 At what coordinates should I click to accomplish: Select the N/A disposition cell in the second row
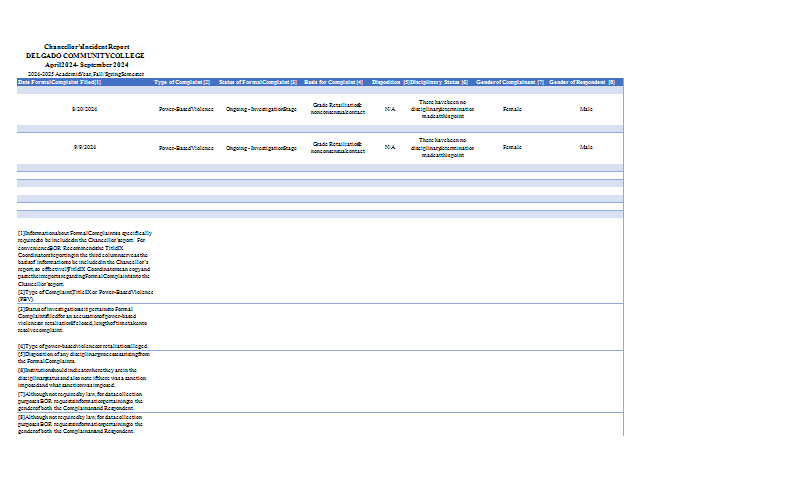[390, 148]
